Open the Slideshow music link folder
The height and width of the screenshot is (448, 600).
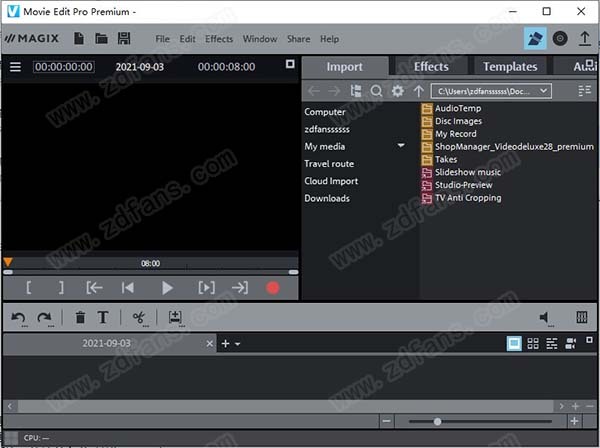(x=461, y=172)
